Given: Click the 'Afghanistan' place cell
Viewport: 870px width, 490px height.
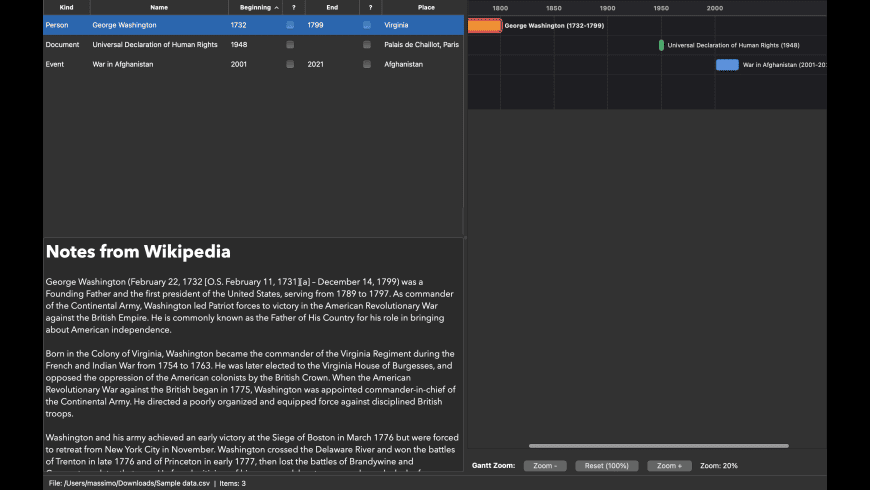Looking at the screenshot, I should [x=403, y=64].
